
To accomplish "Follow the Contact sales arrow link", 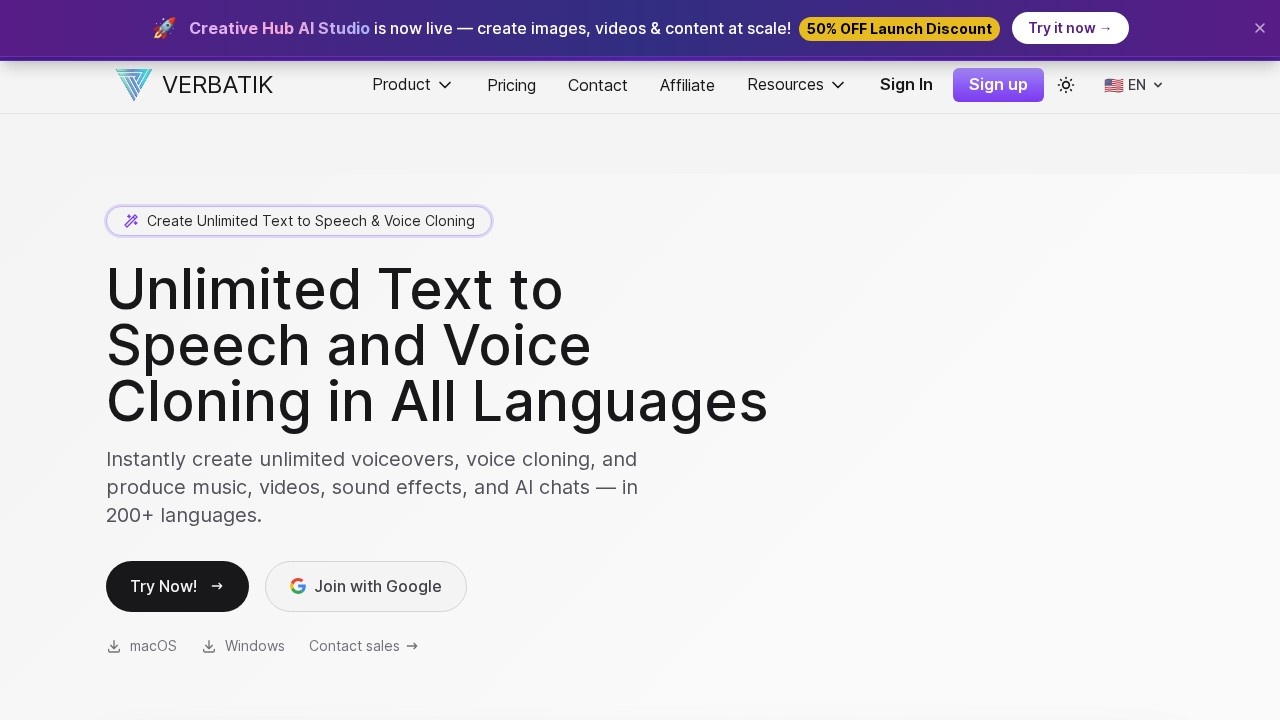I will pos(363,646).
